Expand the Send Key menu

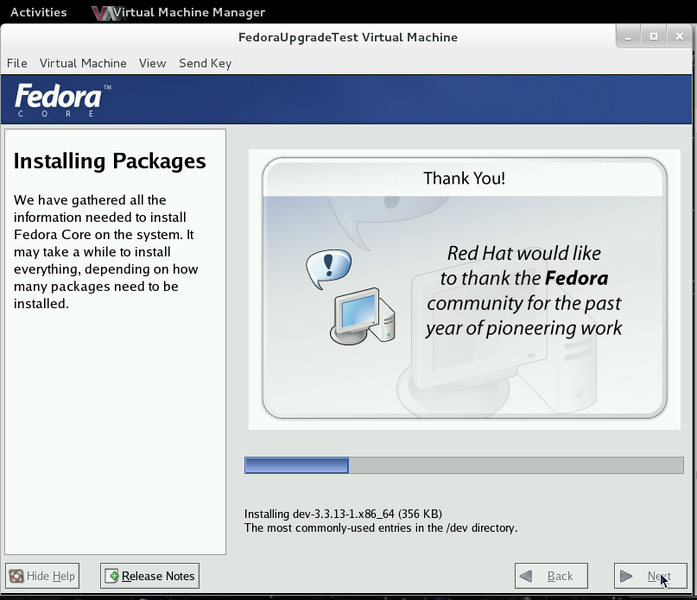click(x=205, y=63)
